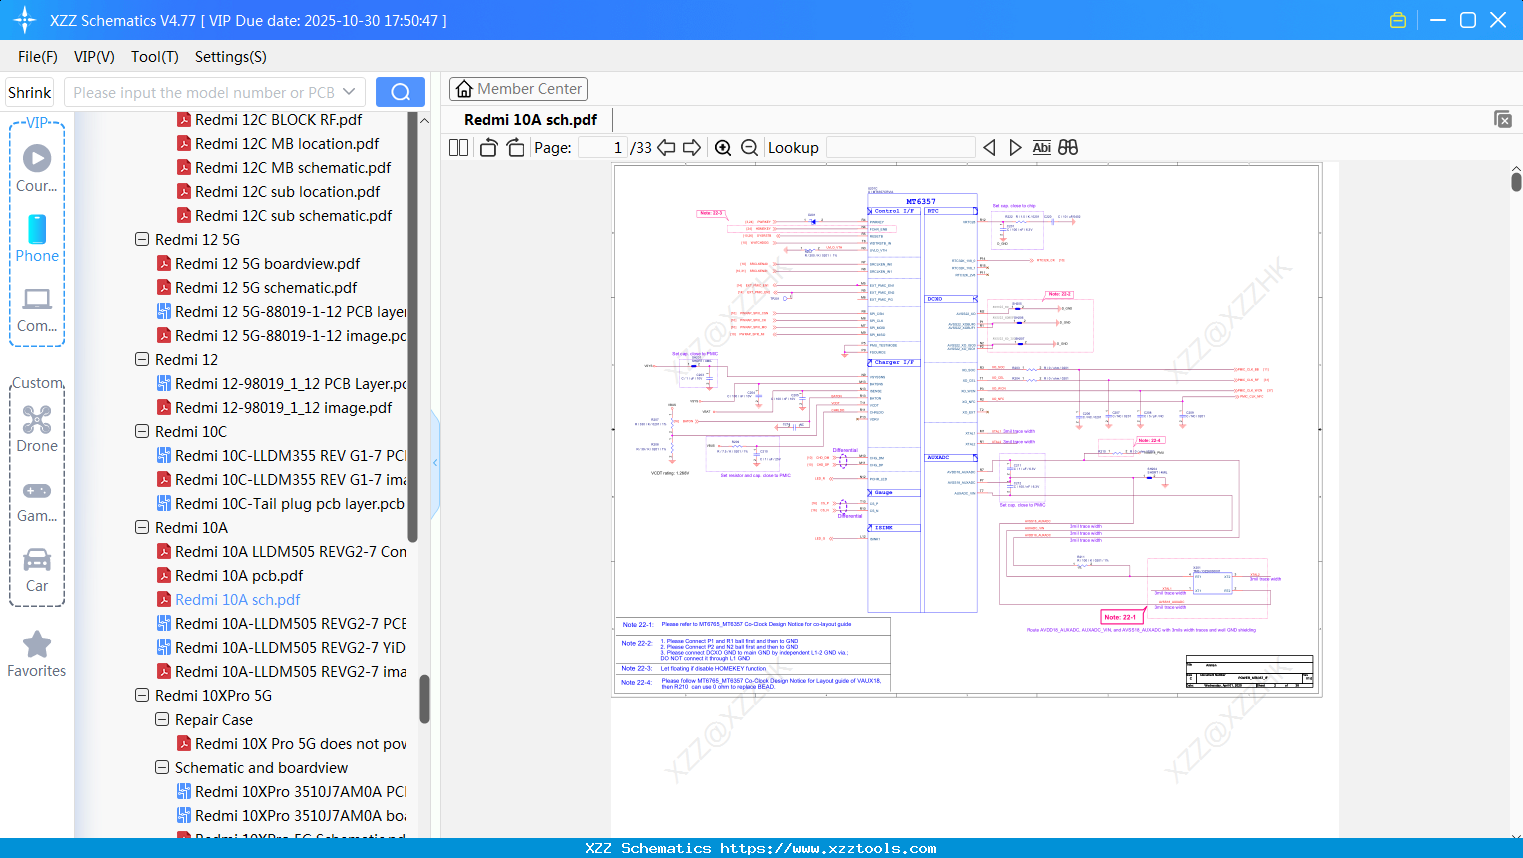
Task: Toggle the Abi whole-word match option
Action: 1041,148
